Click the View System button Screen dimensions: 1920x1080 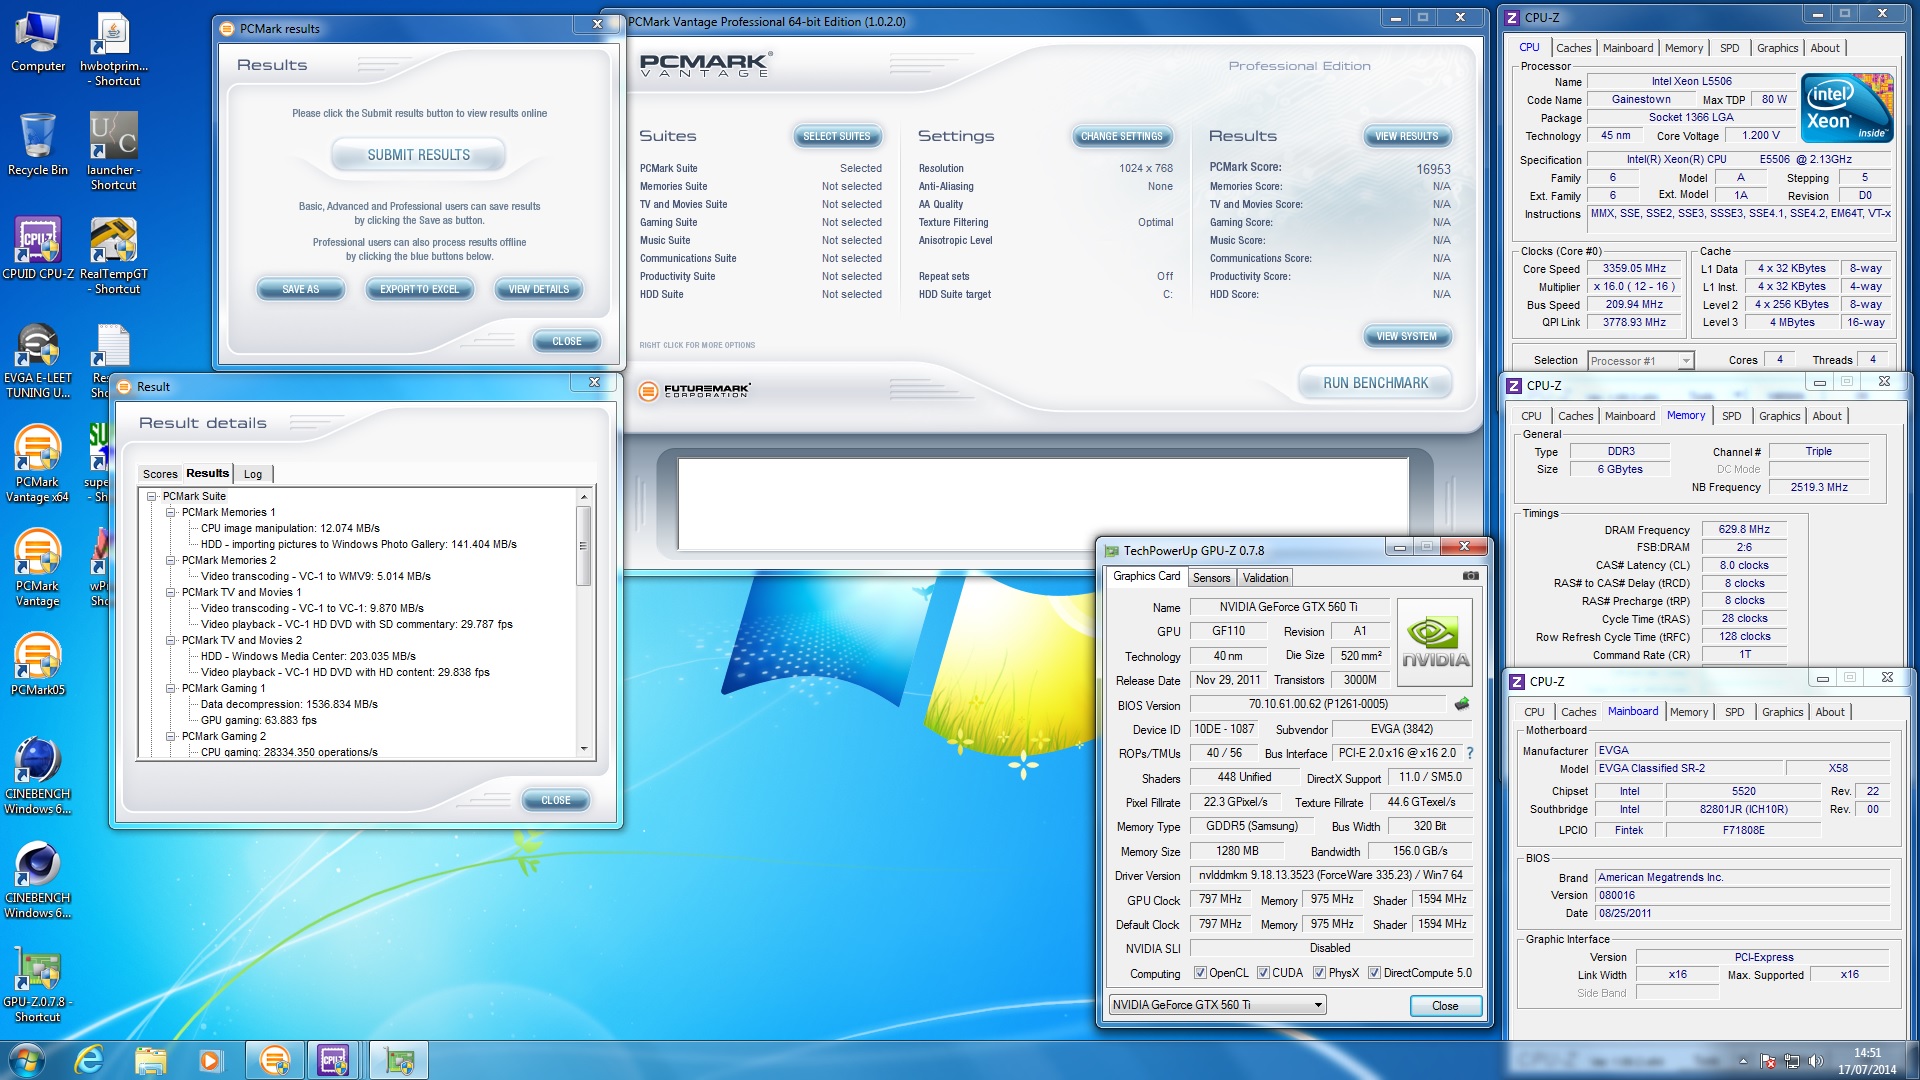pyautogui.click(x=1406, y=336)
